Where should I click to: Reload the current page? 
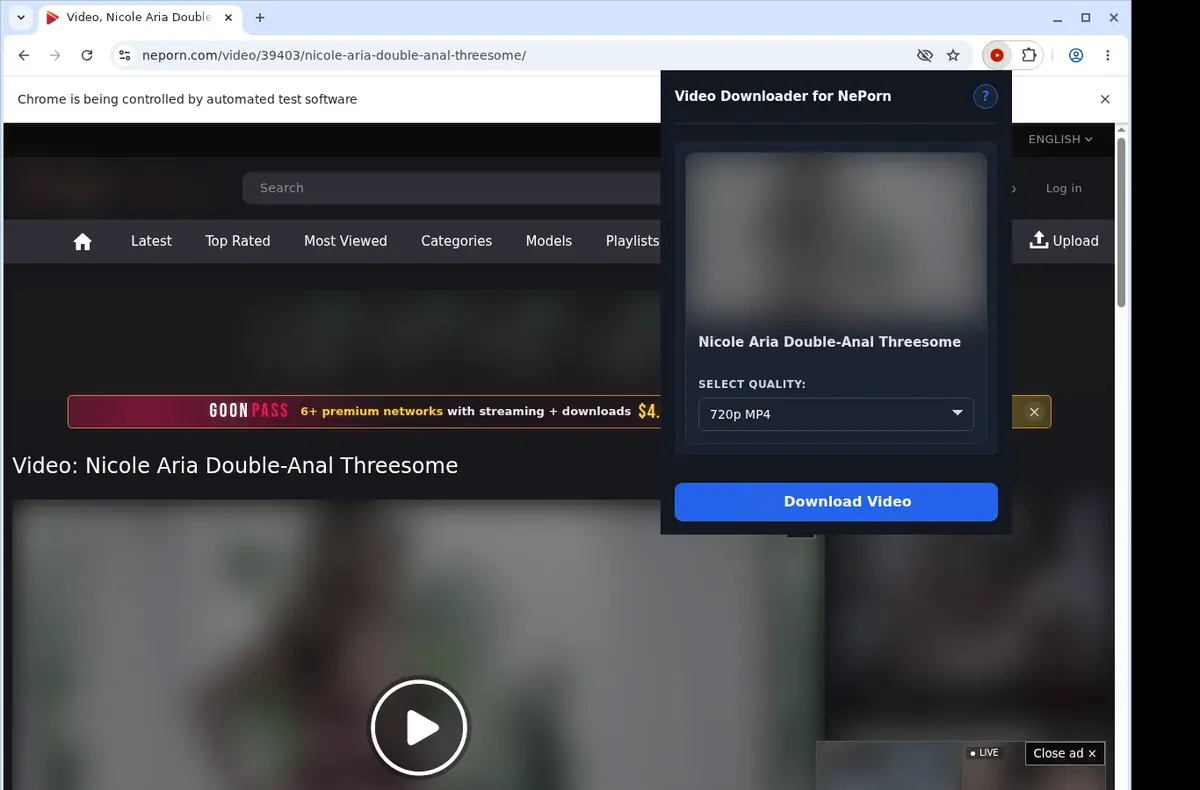87,56
